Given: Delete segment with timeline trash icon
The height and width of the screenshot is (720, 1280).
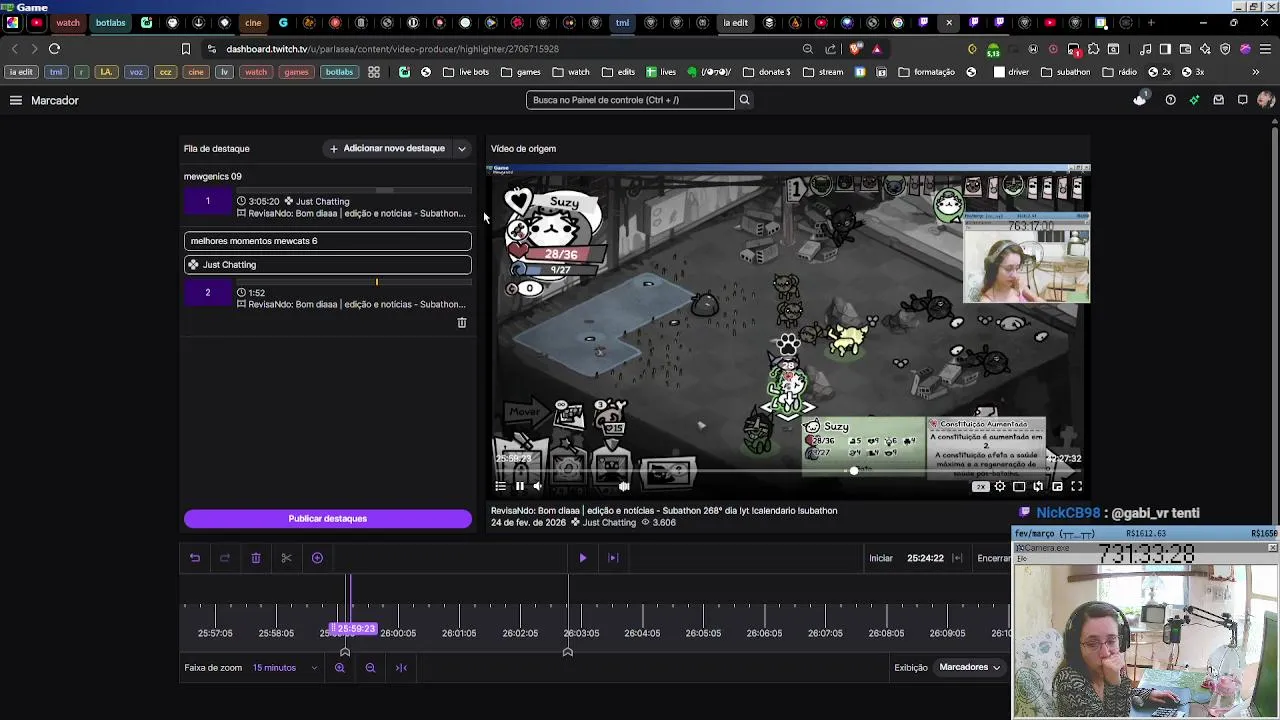Looking at the screenshot, I should pos(256,558).
